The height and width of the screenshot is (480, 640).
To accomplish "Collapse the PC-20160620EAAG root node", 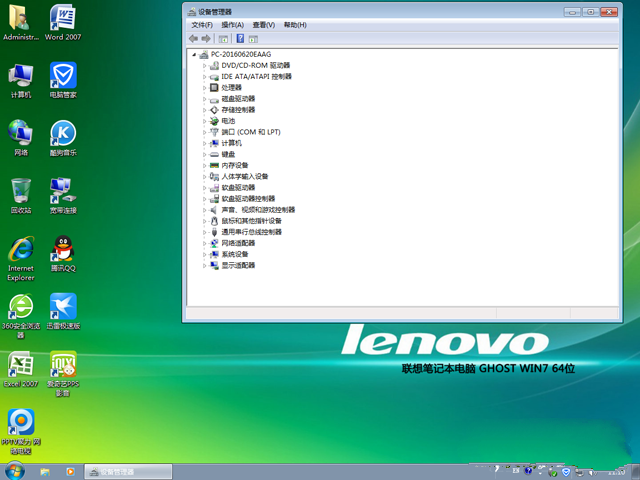I will point(194,54).
